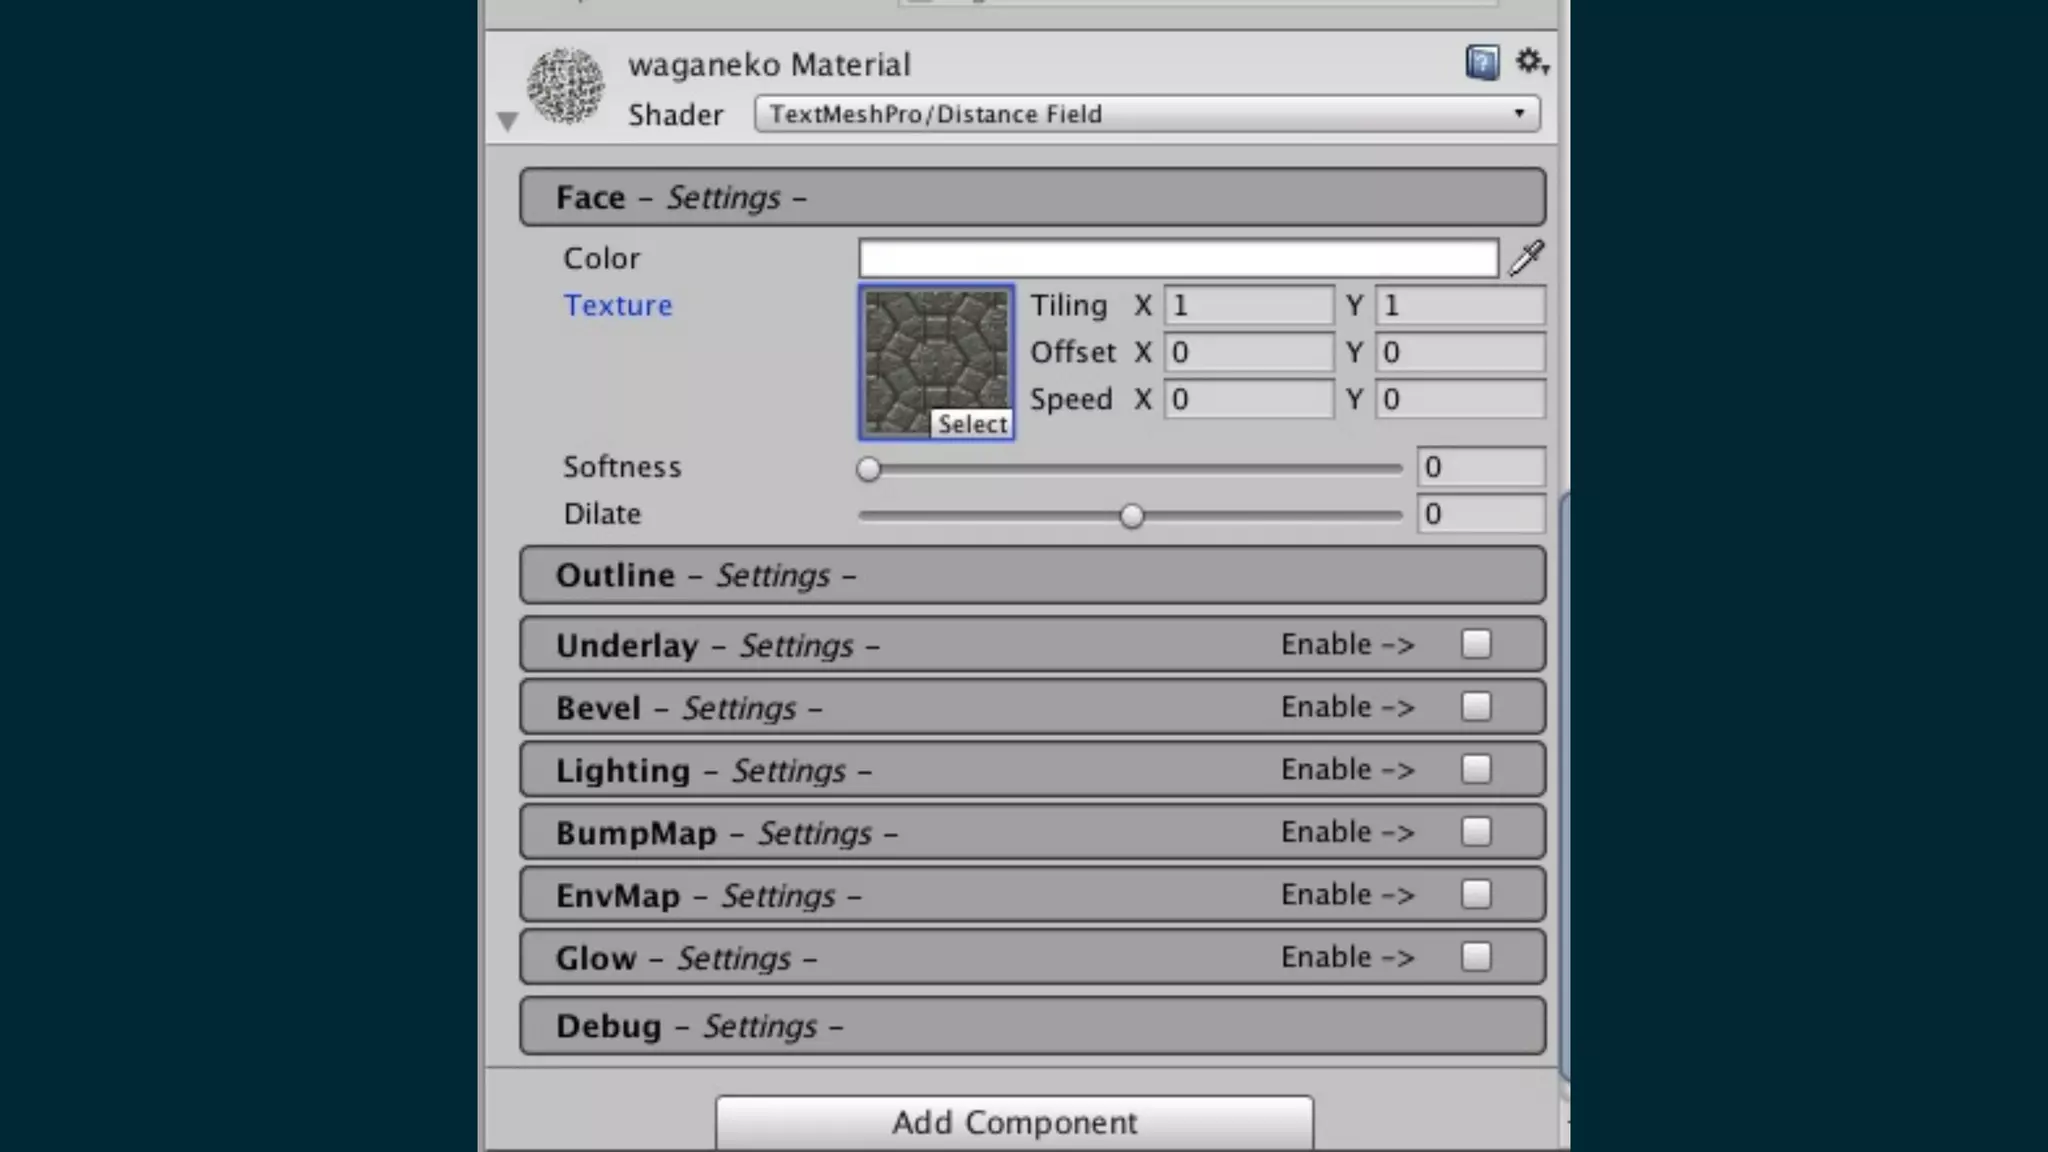Pick face color with the eyedropper
Image resolution: width=2048 pixels, height=1152 pixels.
click(1526, 258)
